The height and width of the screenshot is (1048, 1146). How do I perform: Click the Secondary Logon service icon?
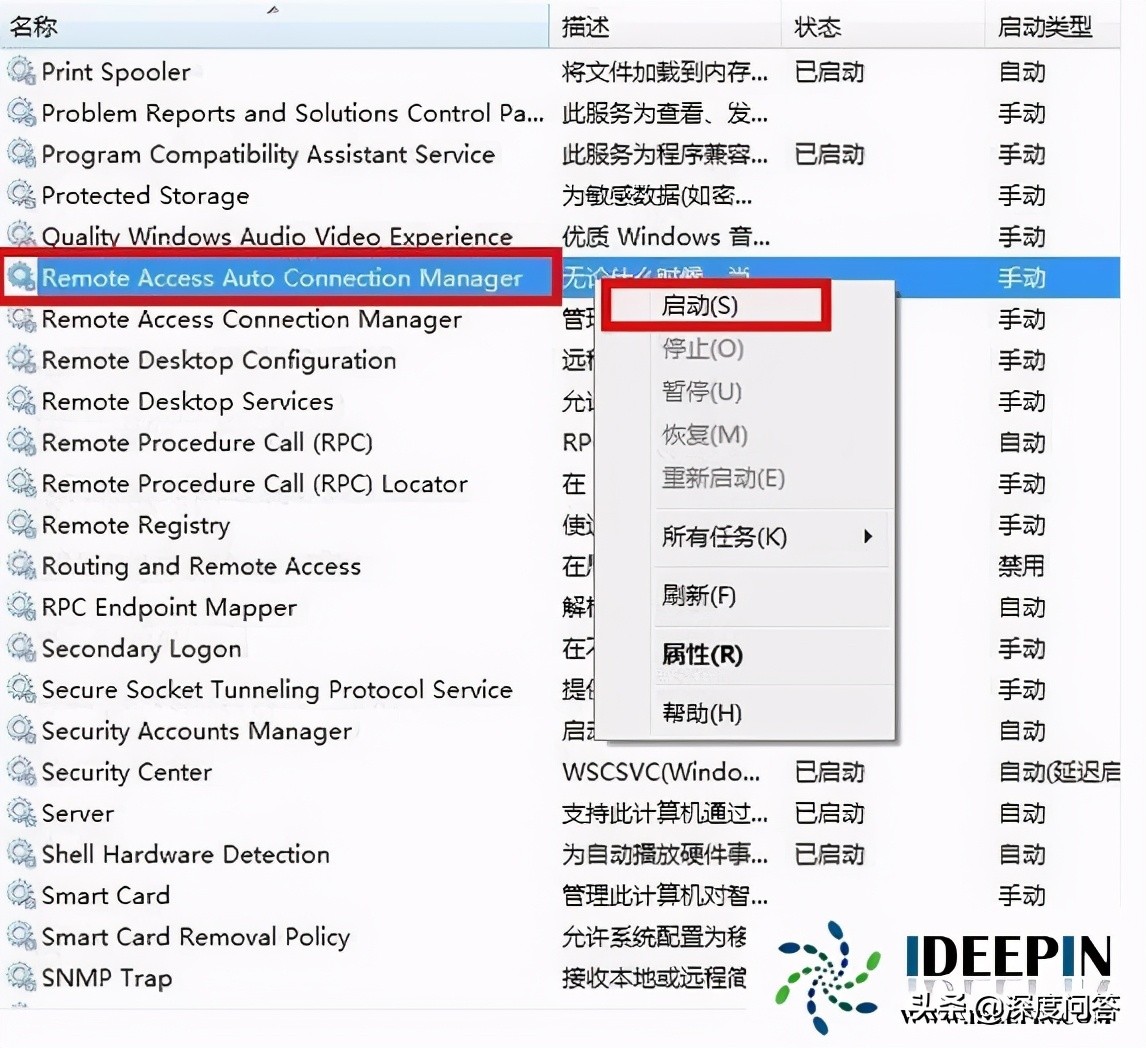tap(21, 648)
